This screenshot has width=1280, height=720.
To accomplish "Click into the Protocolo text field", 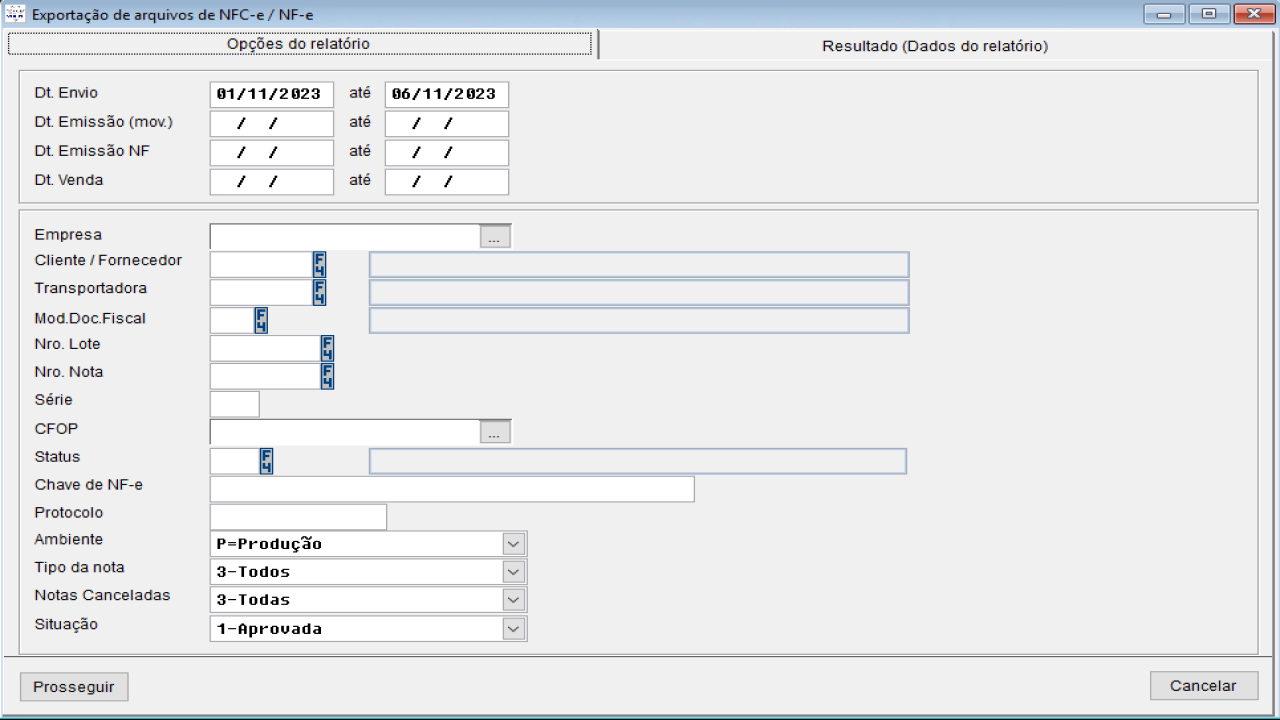I will pos(297,517).
